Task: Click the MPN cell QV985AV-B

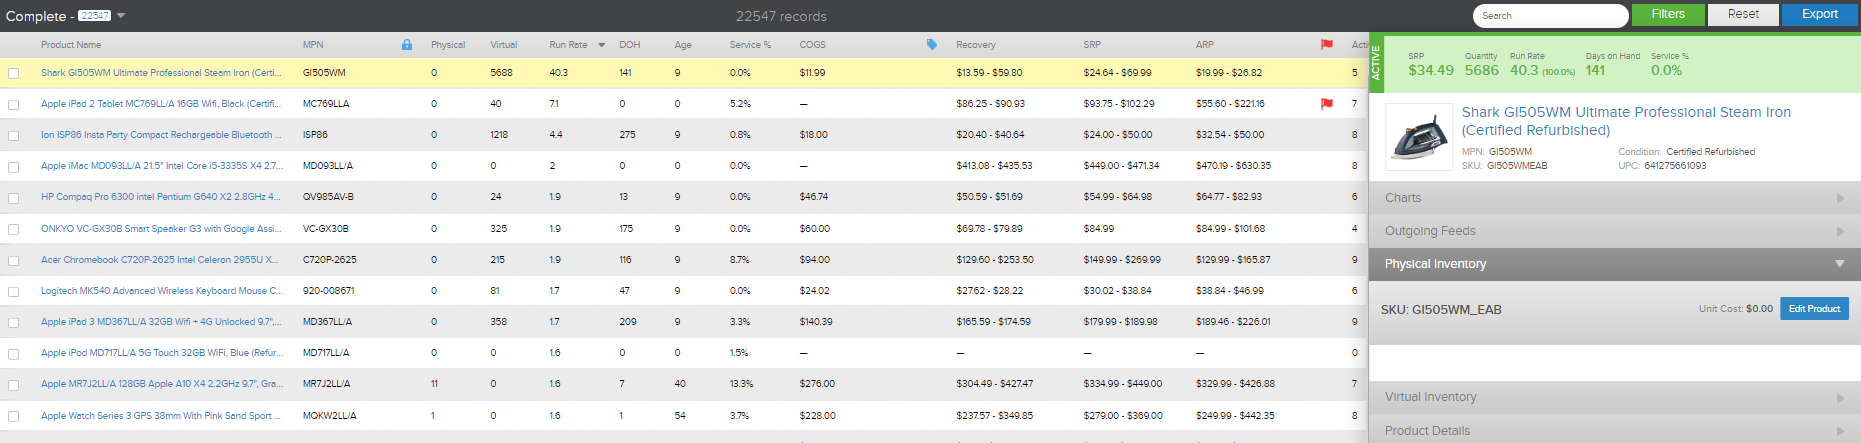Action: (328, 197)
